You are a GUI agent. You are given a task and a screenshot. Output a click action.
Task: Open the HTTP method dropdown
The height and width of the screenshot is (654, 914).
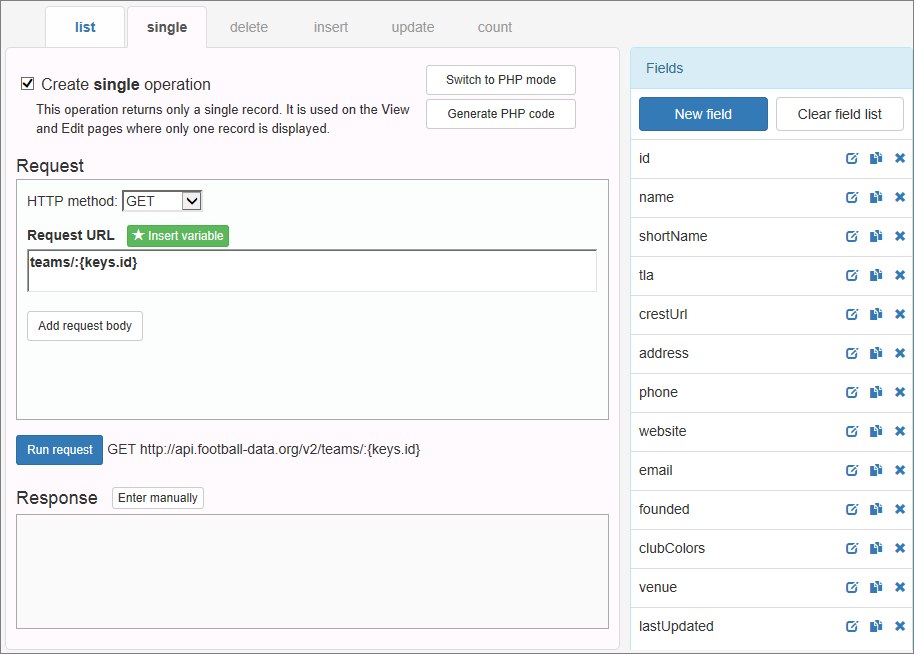[162, 201]
